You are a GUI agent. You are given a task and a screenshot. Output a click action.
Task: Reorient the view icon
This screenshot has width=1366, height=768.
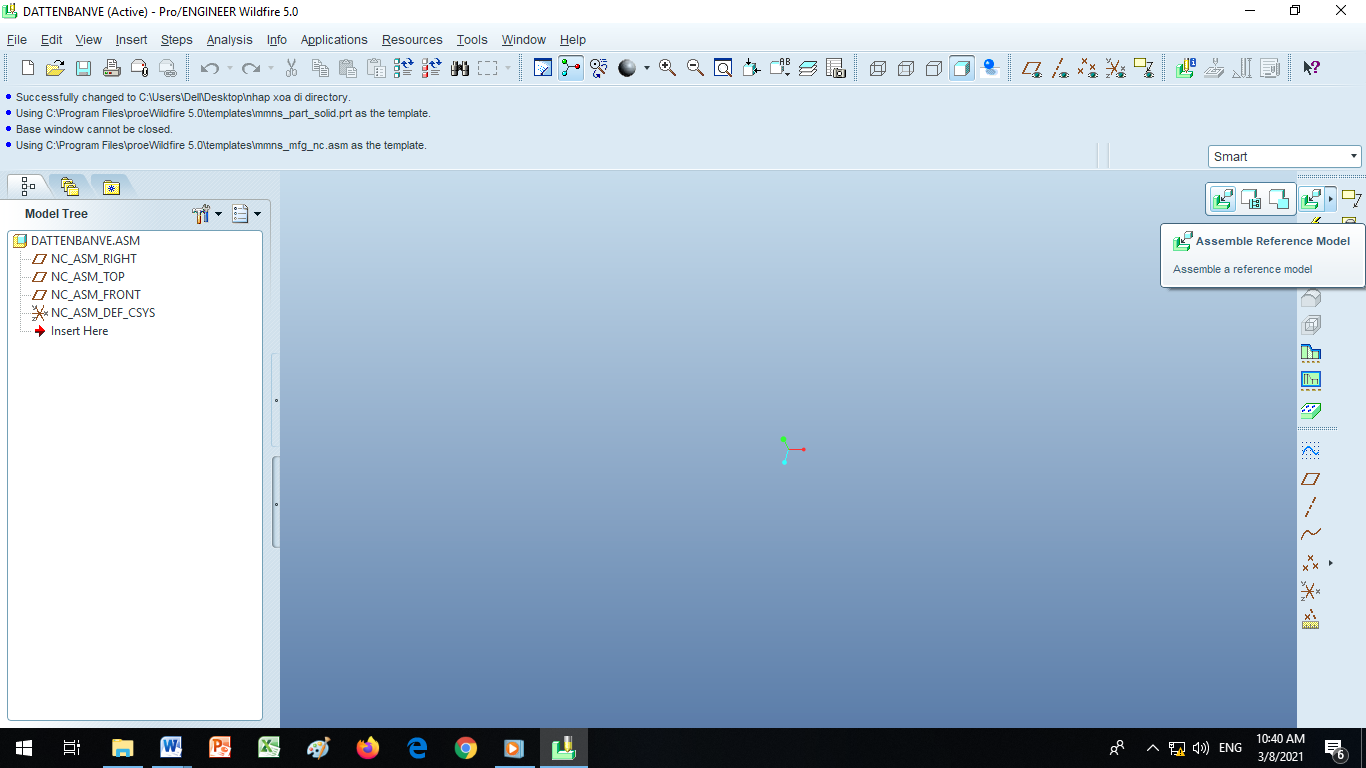tap(752, 68)
